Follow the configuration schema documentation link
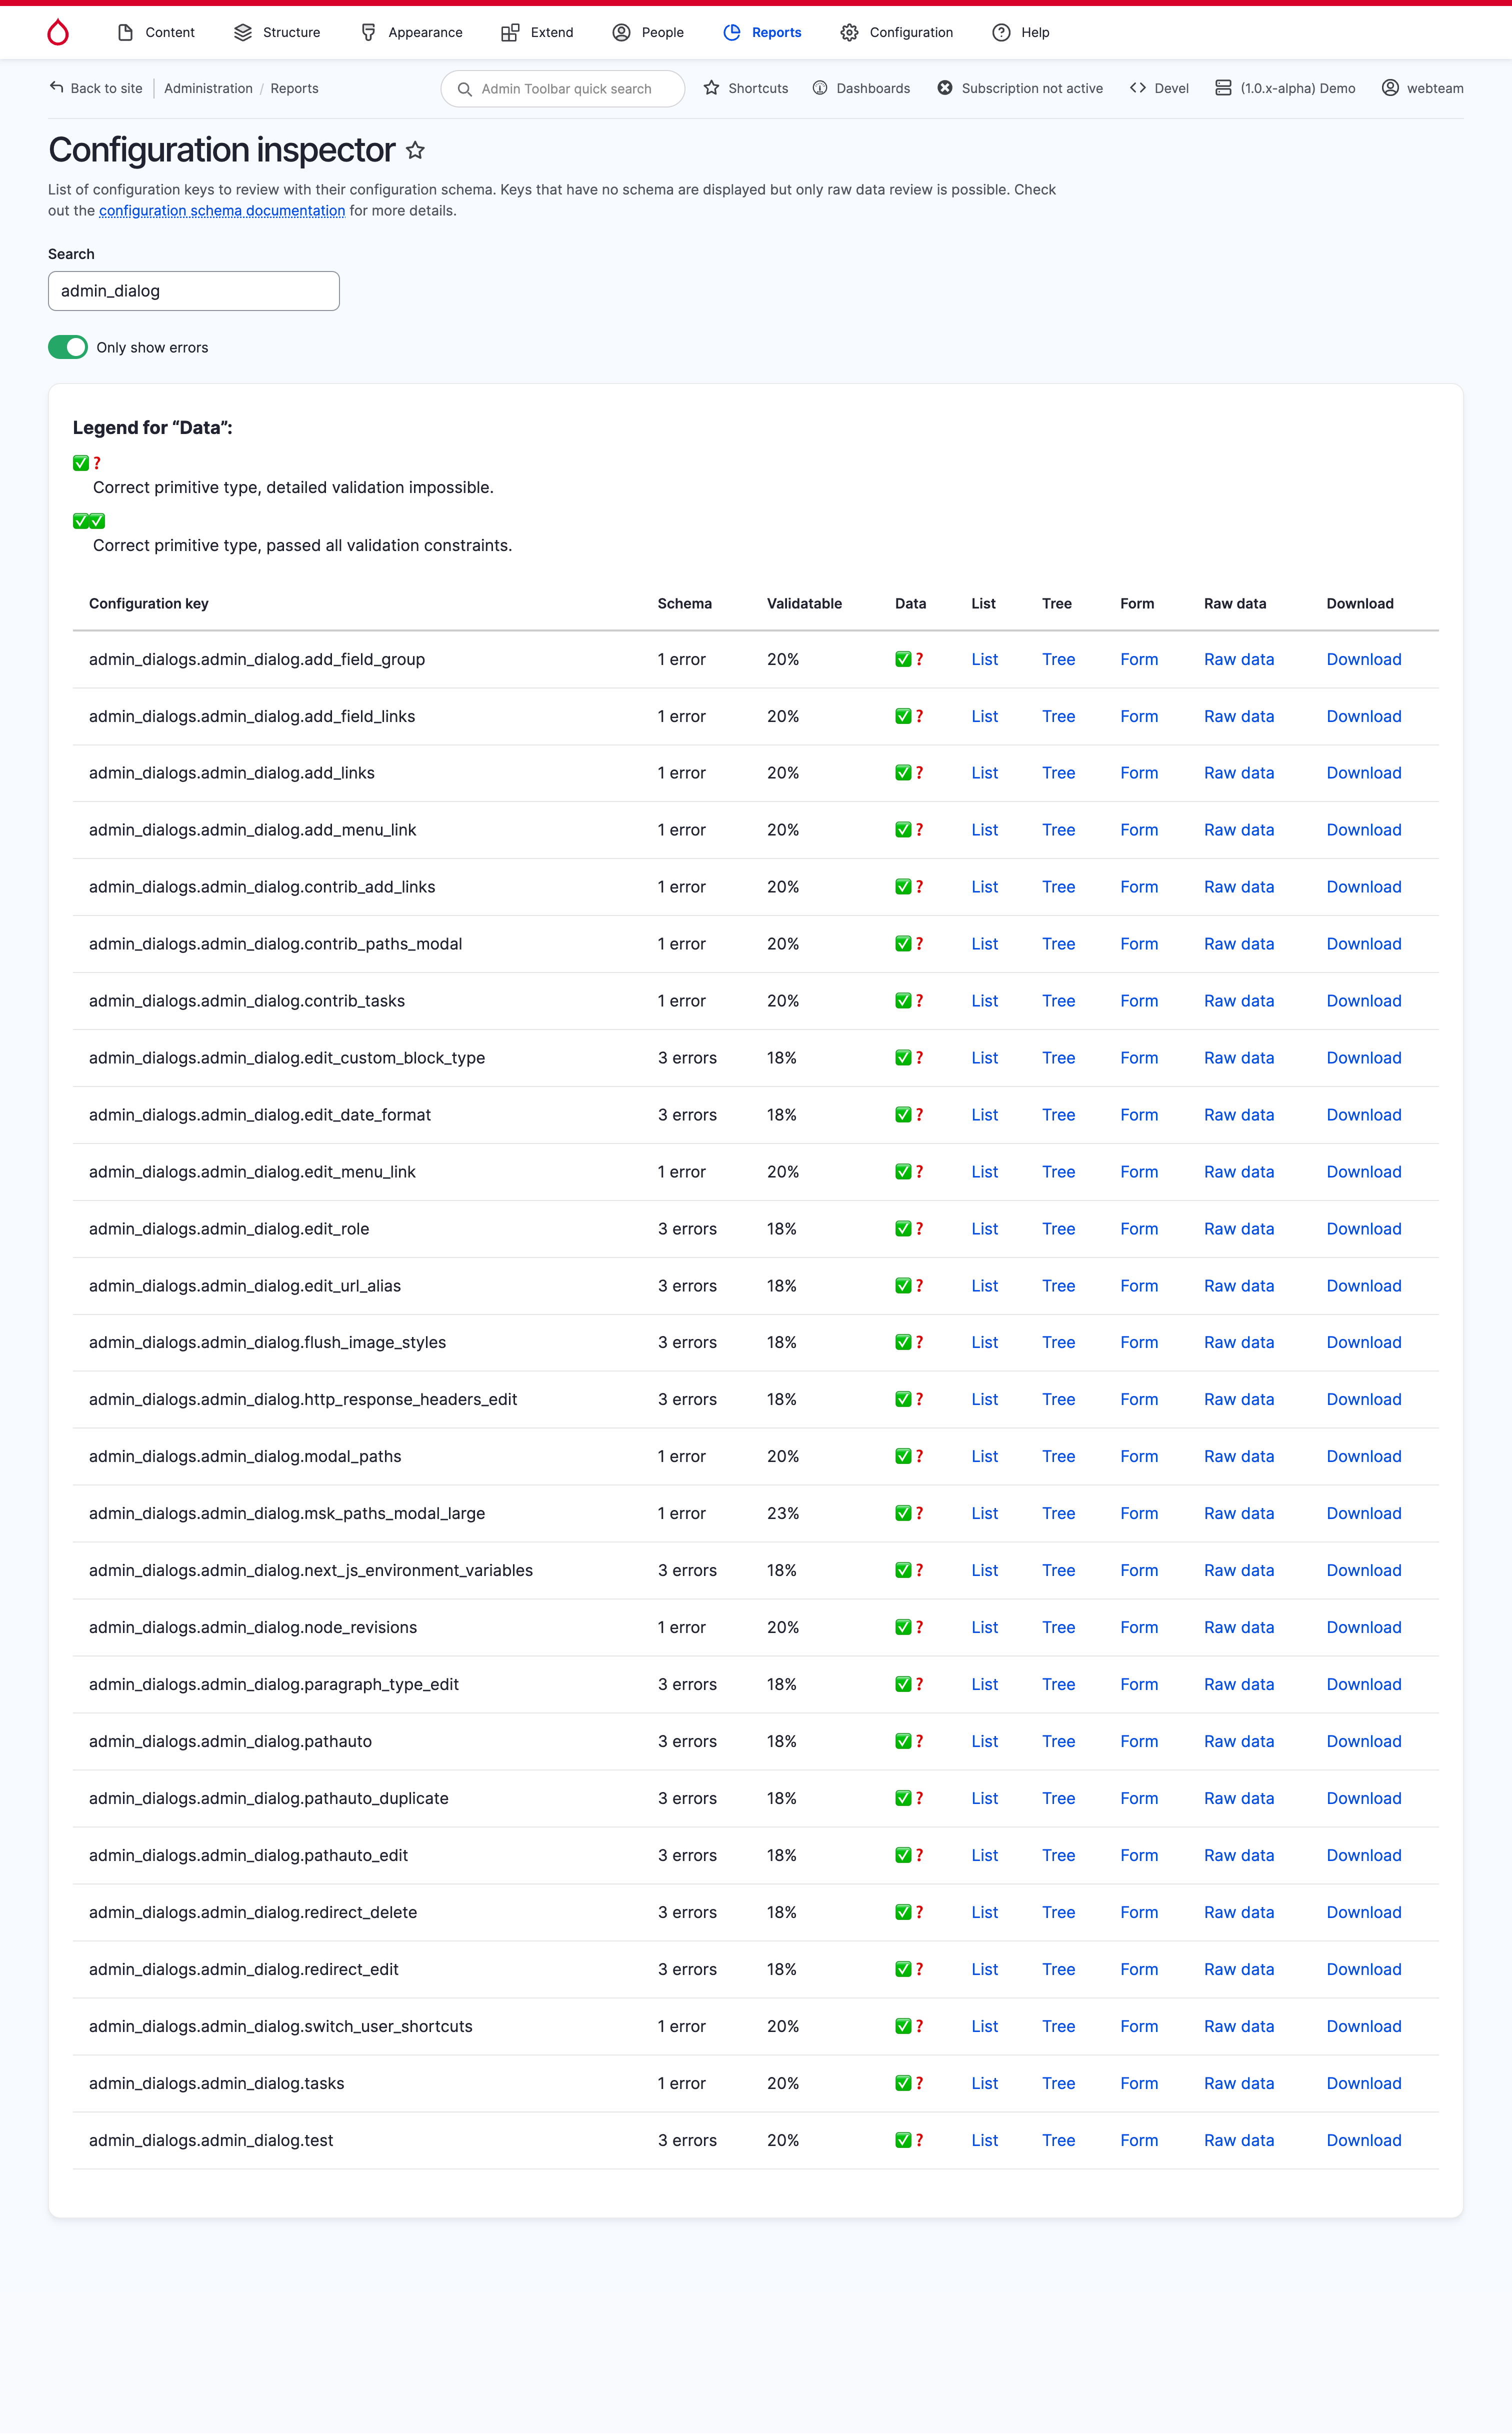The image size is (1512, 2435). (x=221, y=211)
